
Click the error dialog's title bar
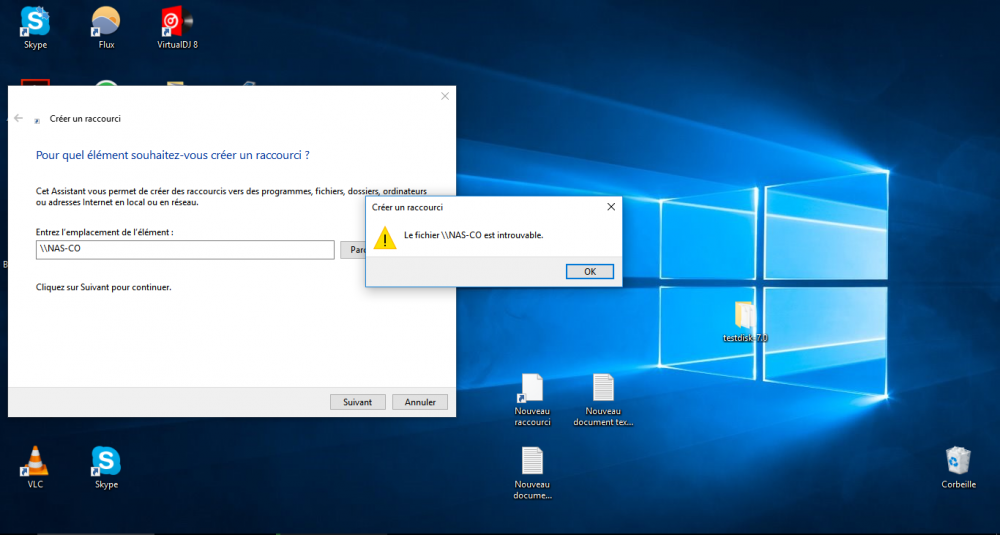(x=480, y=207)
